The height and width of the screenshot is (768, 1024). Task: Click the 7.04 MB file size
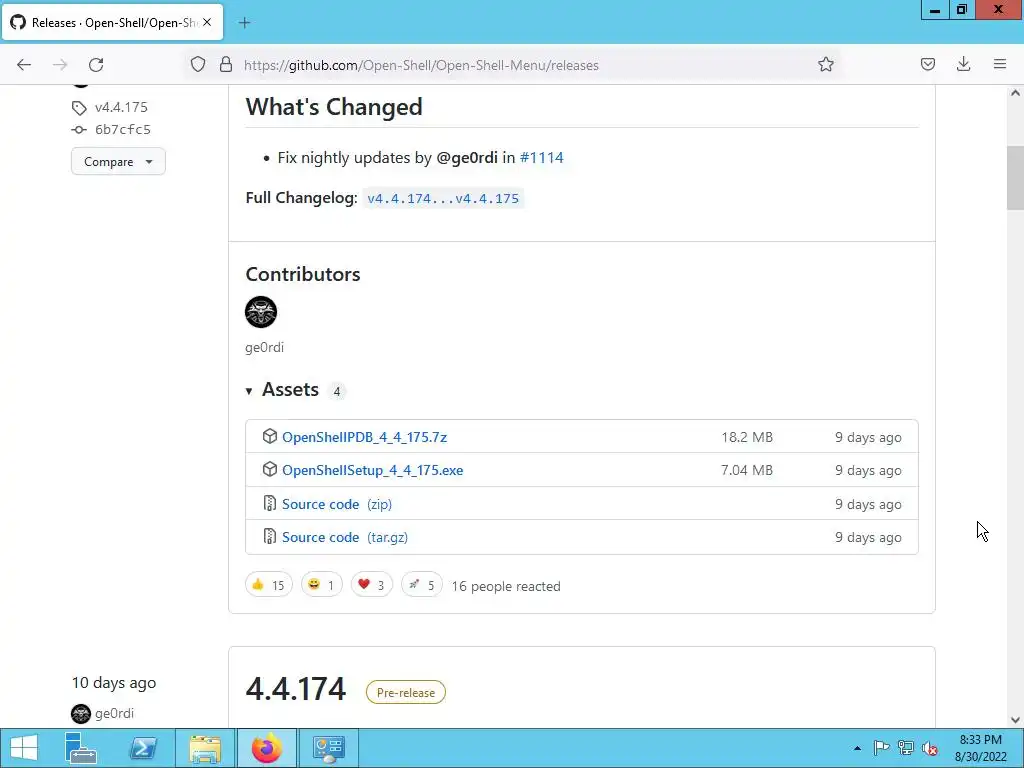point(747,470)
